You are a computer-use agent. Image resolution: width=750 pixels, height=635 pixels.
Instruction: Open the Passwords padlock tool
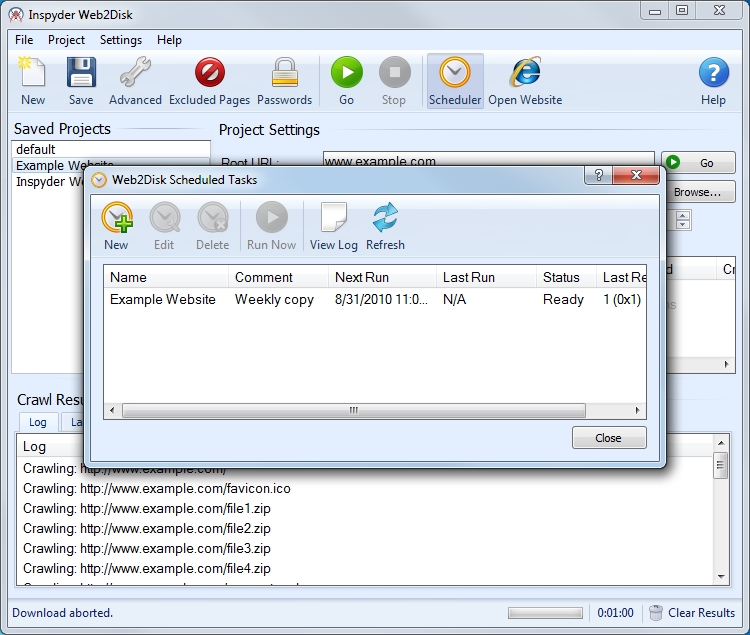point(285,80)
